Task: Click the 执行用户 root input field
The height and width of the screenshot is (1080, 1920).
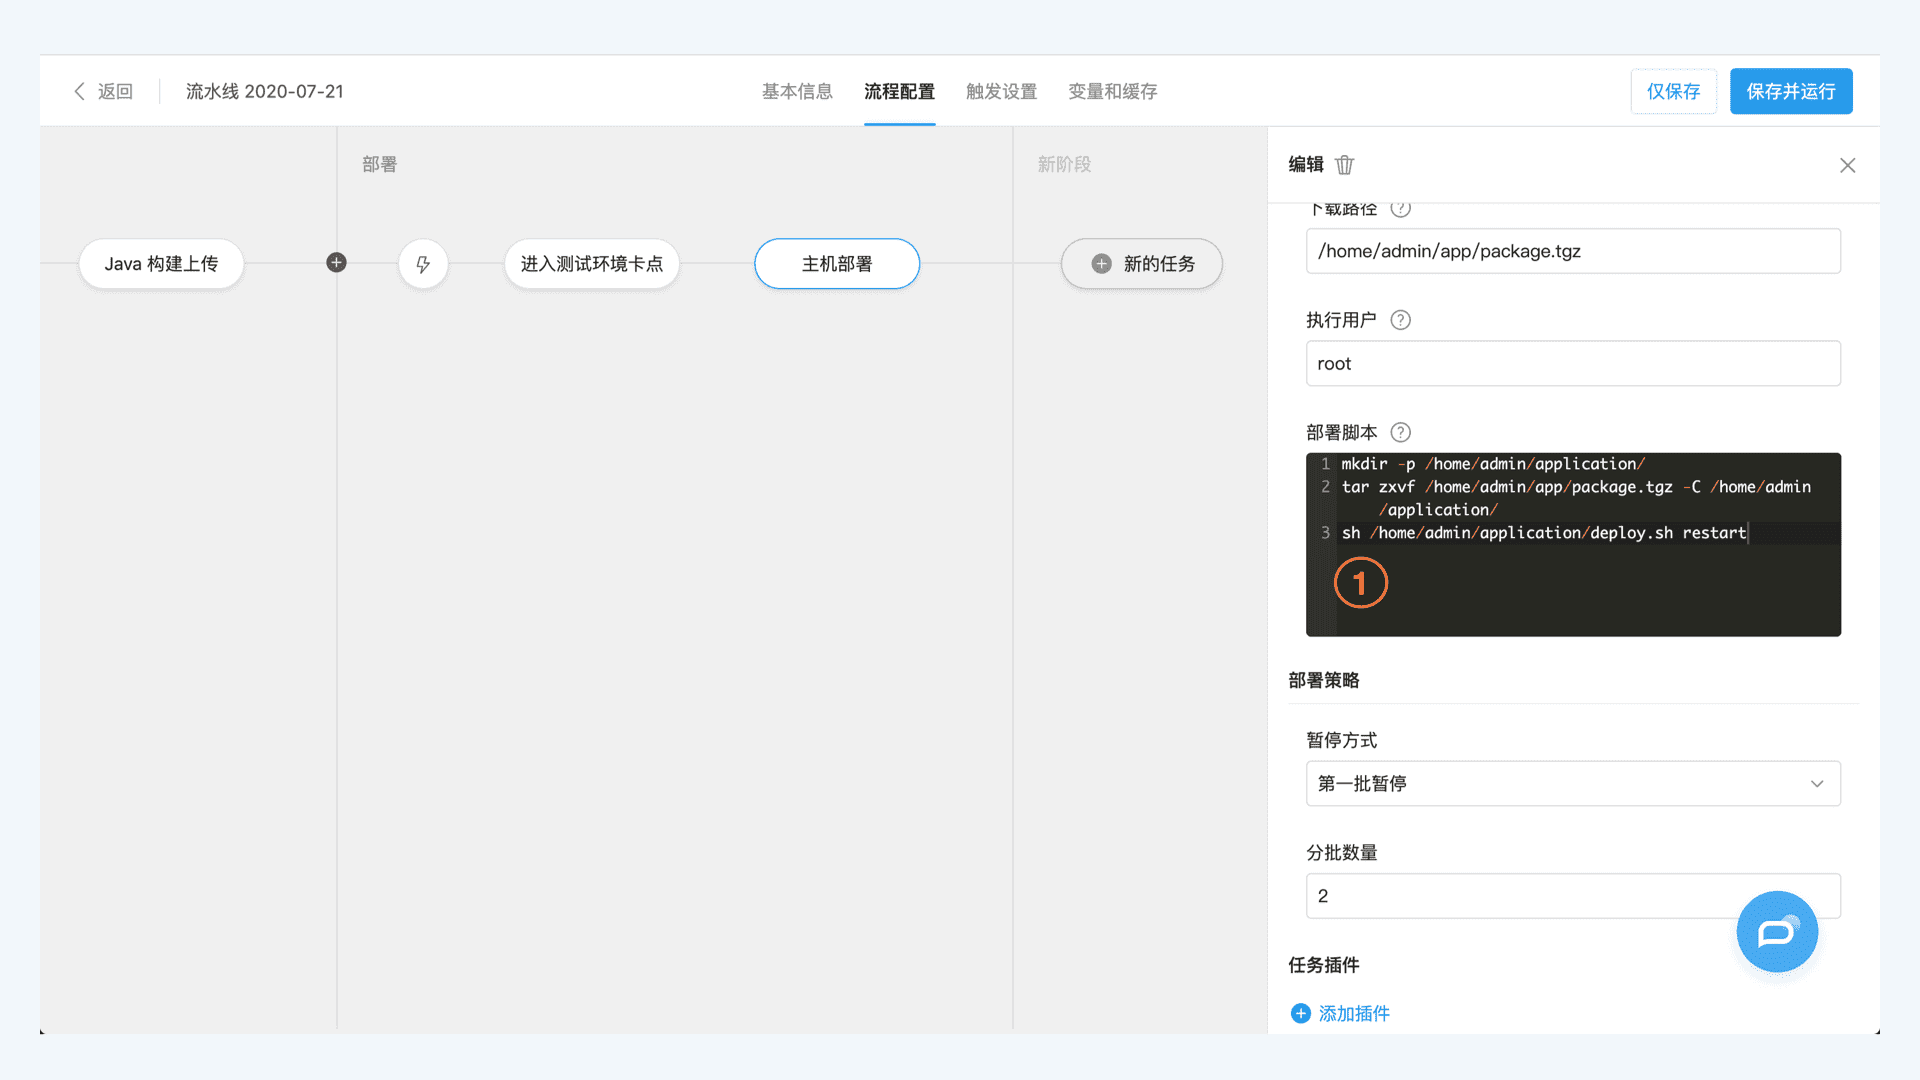Action: point(1572,363)
